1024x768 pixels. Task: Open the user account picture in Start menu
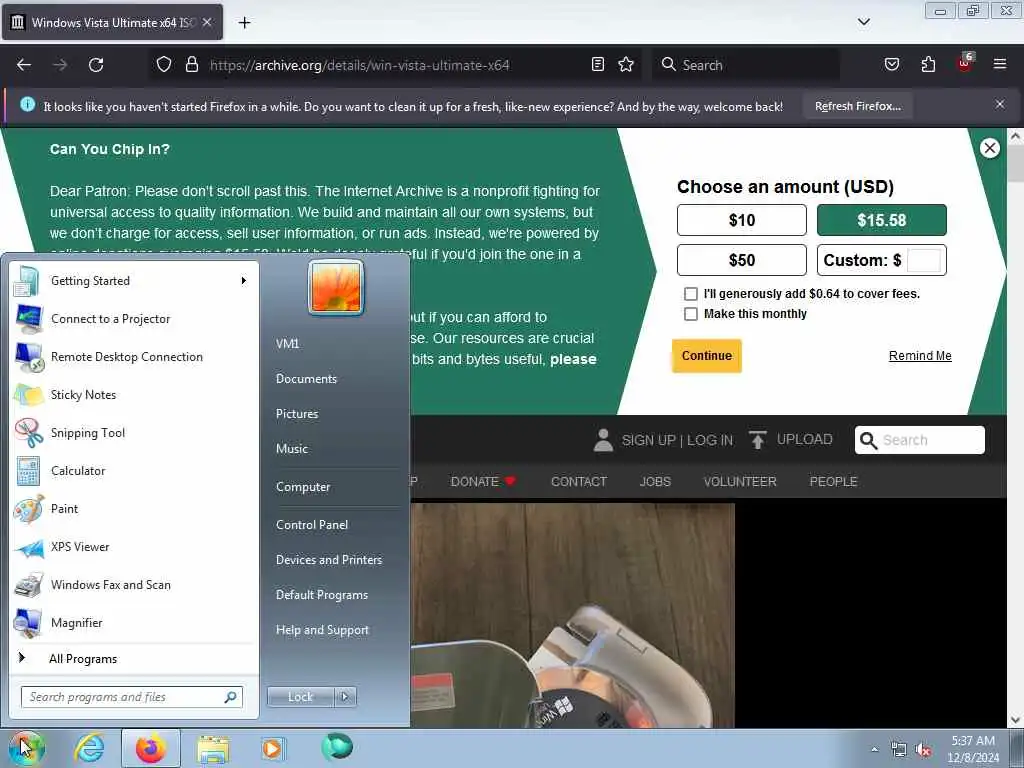pos(336,287)
